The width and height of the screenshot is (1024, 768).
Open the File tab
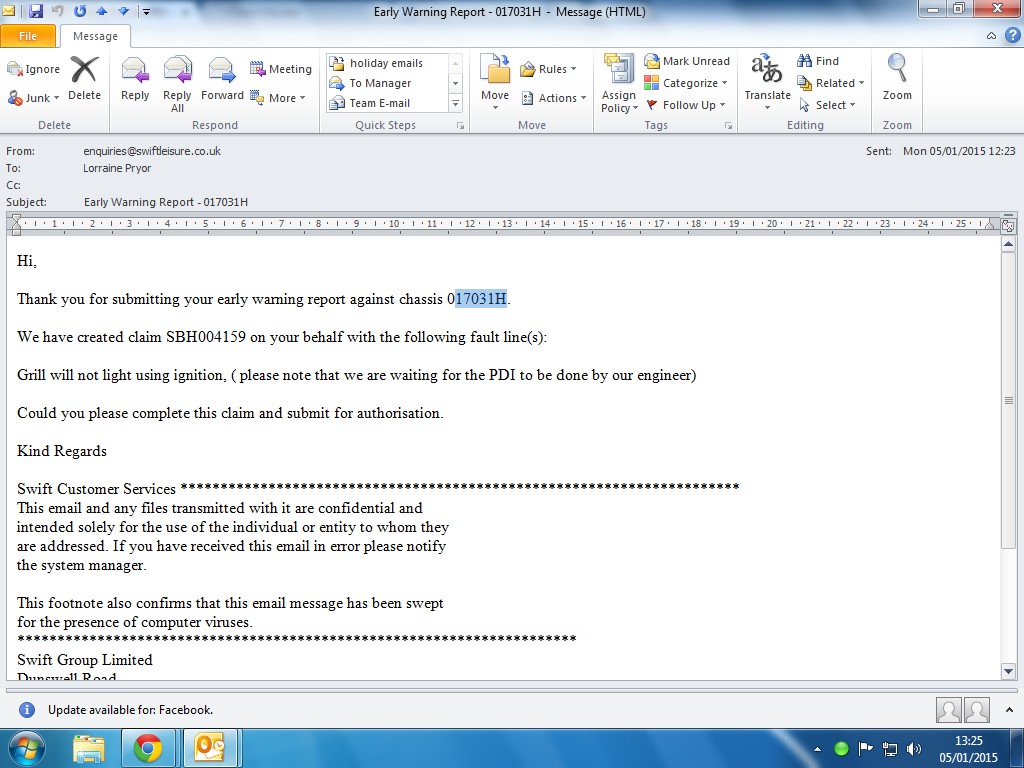28,36
